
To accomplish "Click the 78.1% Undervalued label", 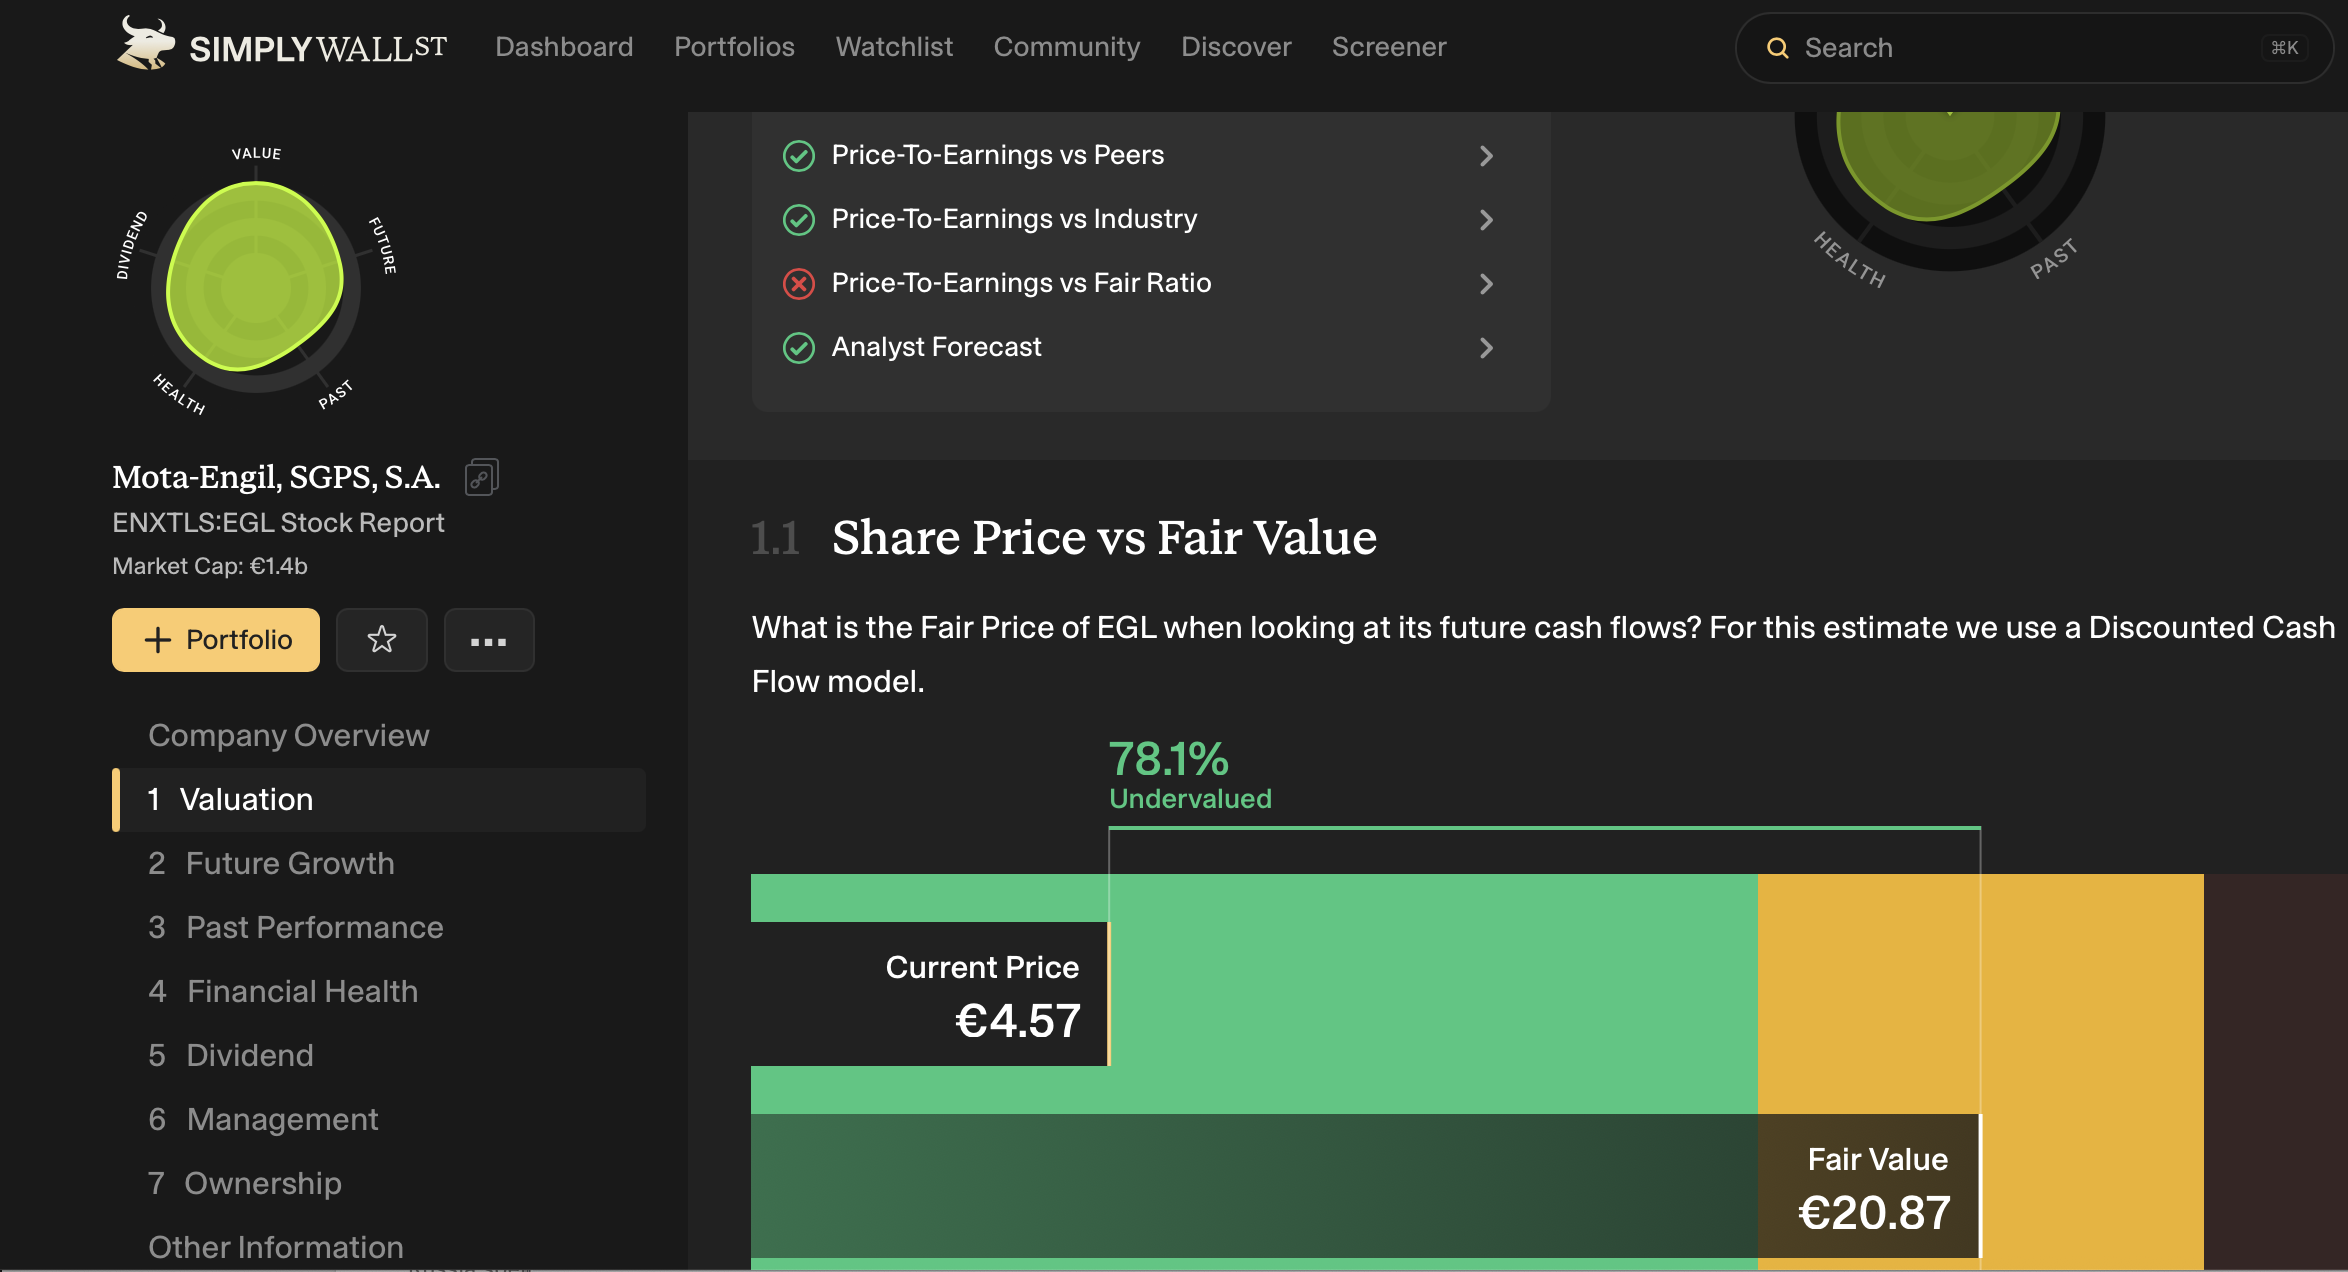I will [x=1190, y=774].
